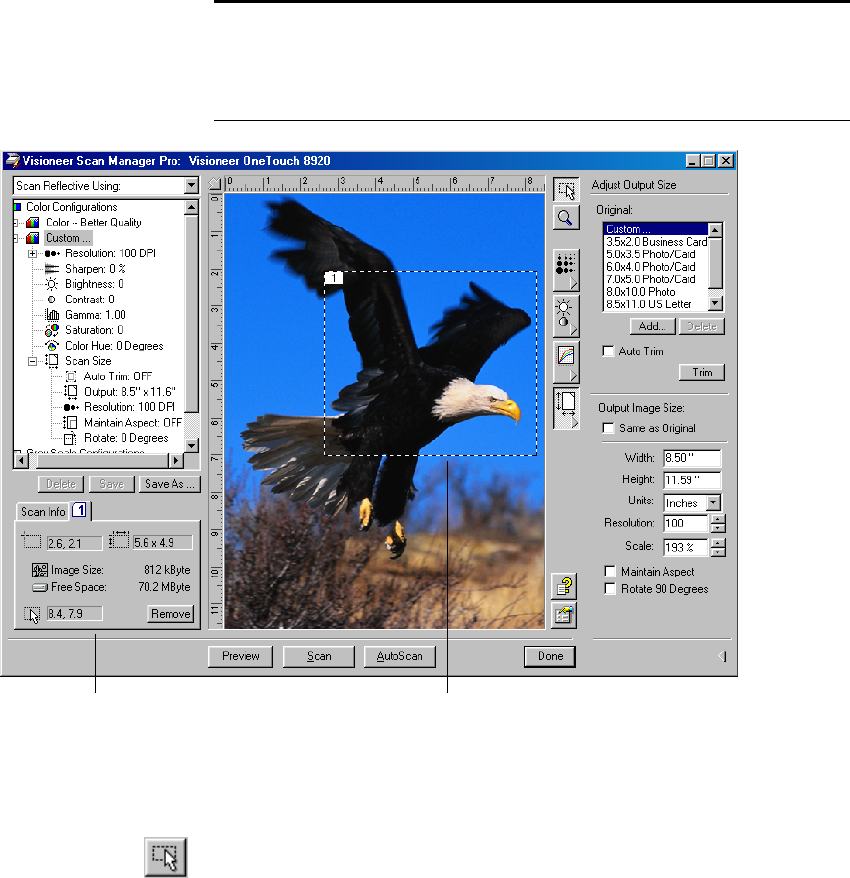Collapse the Custom configuration node
The height and width of the screenshot is (878, 850).
(x=16, y=238)
